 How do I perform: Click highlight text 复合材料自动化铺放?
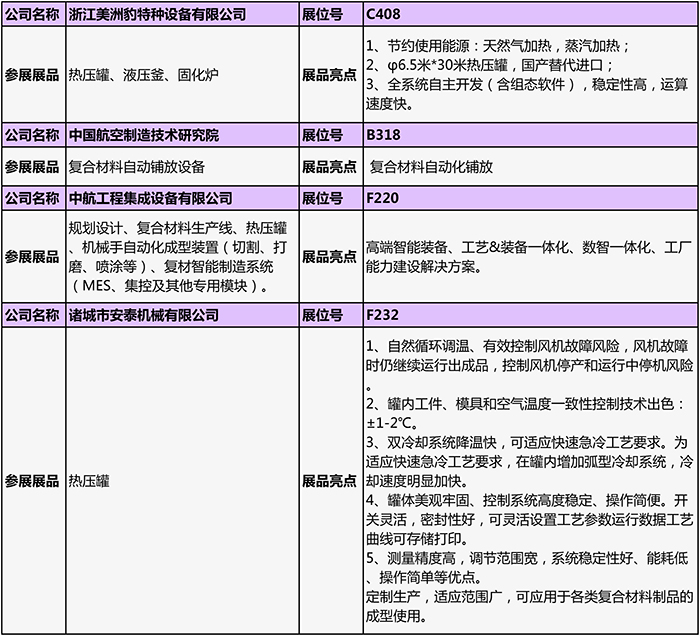pos(431,166)
